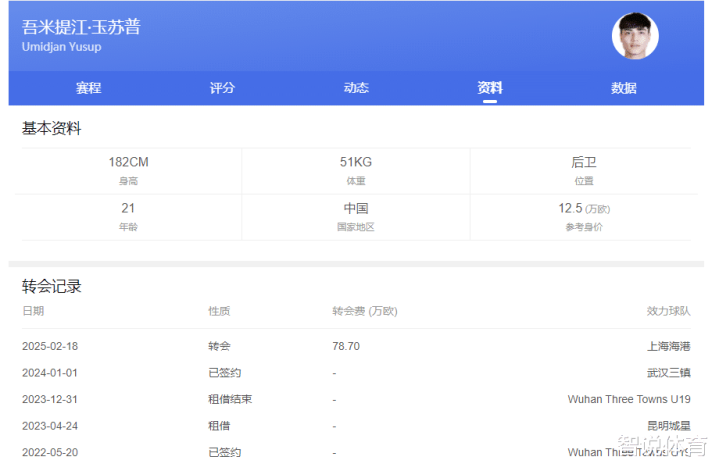The width and height of the screenshot is (719, 471).
Task: Click the 国家地区 label
Action: pyautogui.click(x=356, y=227)
